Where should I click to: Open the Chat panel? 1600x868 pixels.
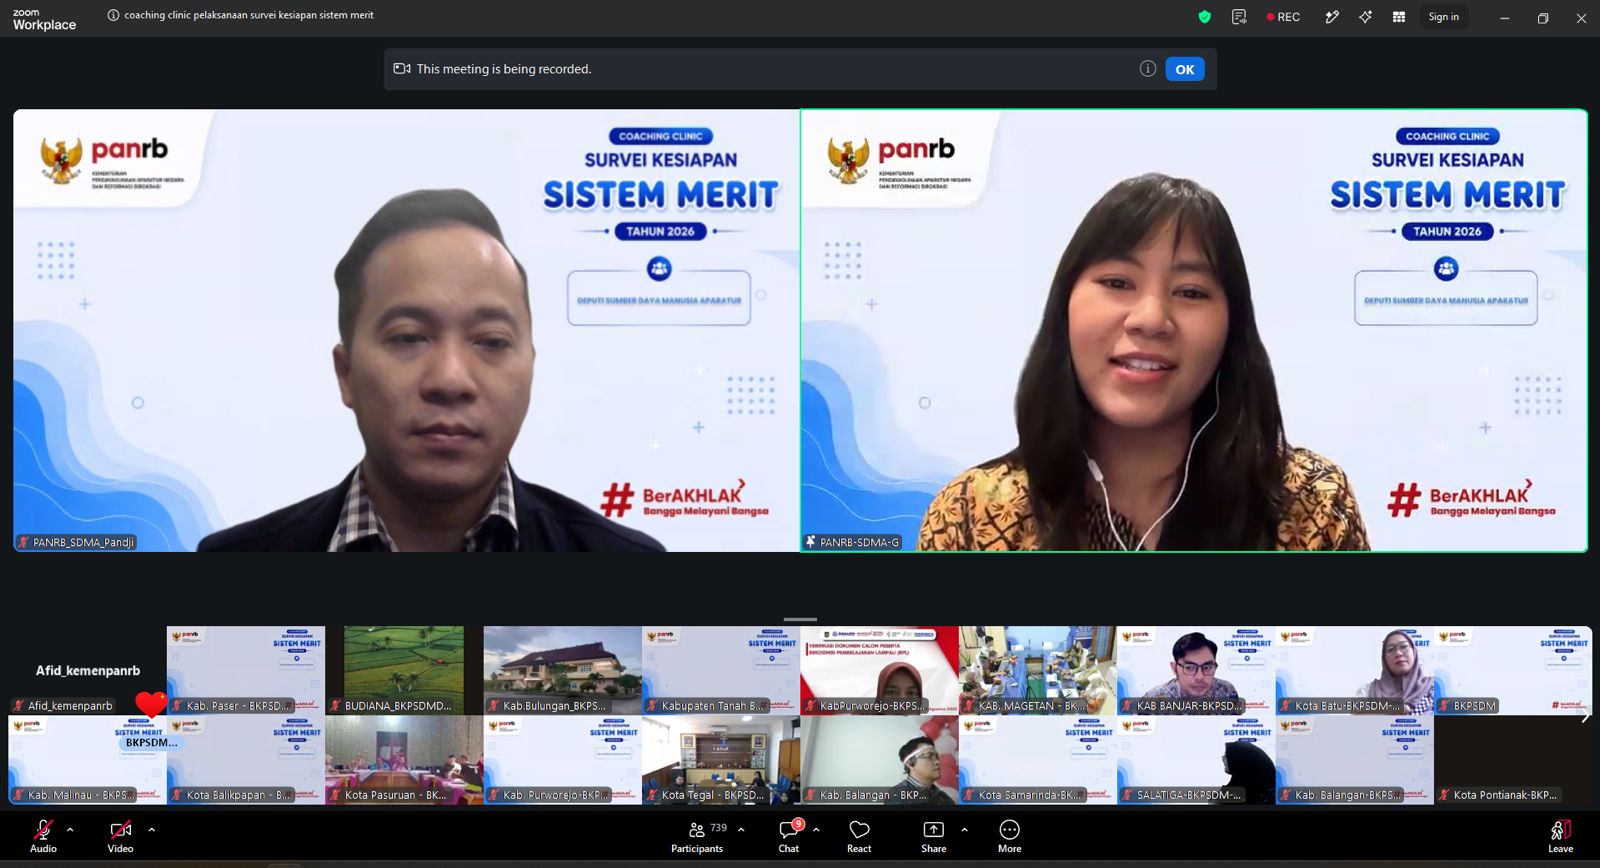pyautogui.click(x=789, y=836)
